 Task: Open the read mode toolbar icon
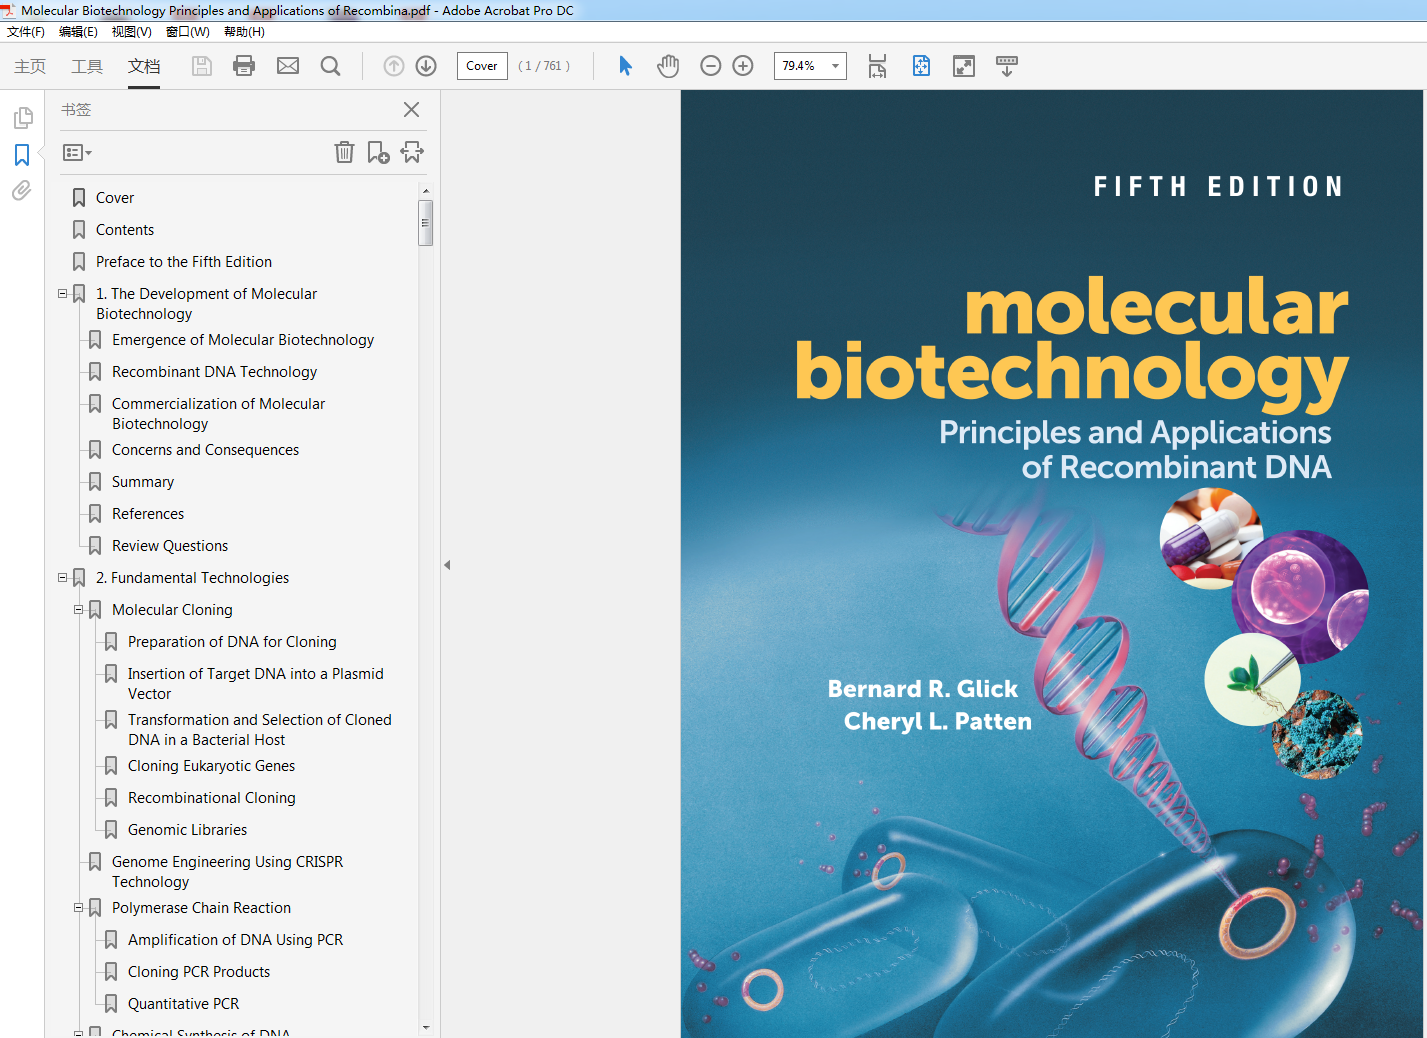[x=1007, y=66]
